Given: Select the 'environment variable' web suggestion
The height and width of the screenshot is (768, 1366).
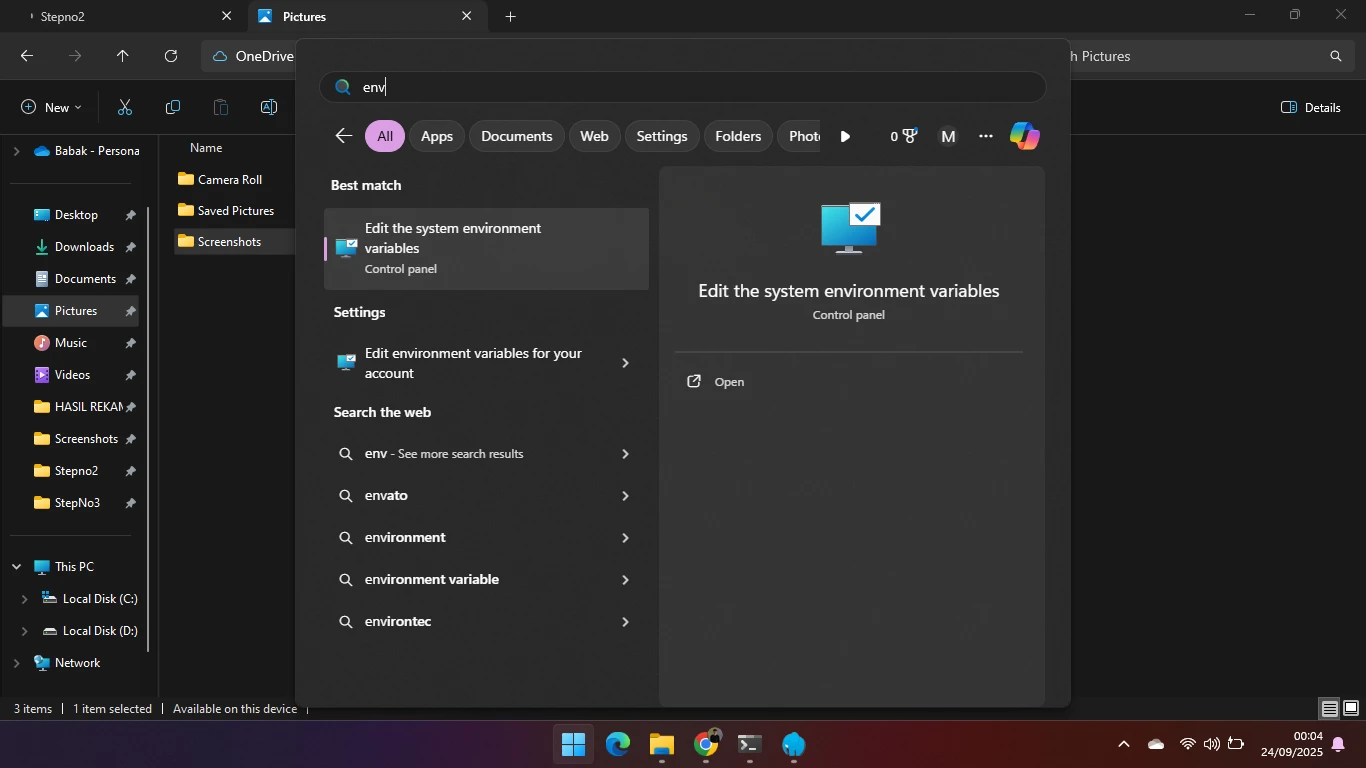Looking at the screenshot, I should coord(432,579).
